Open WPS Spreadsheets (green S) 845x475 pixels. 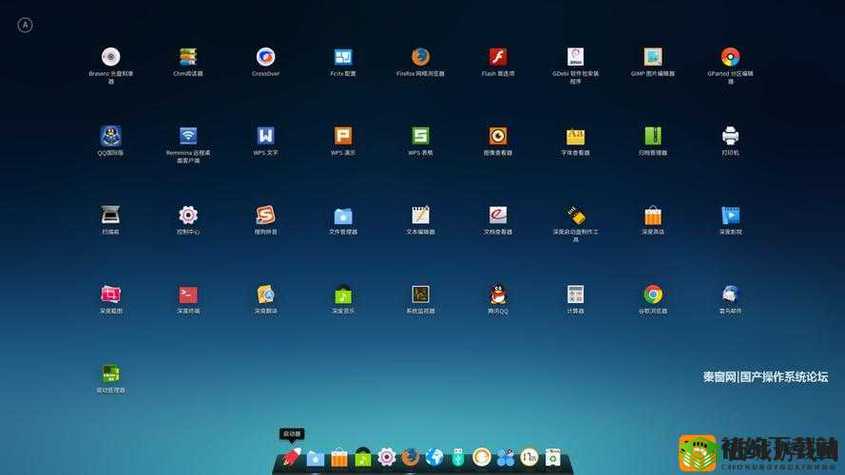420,136
